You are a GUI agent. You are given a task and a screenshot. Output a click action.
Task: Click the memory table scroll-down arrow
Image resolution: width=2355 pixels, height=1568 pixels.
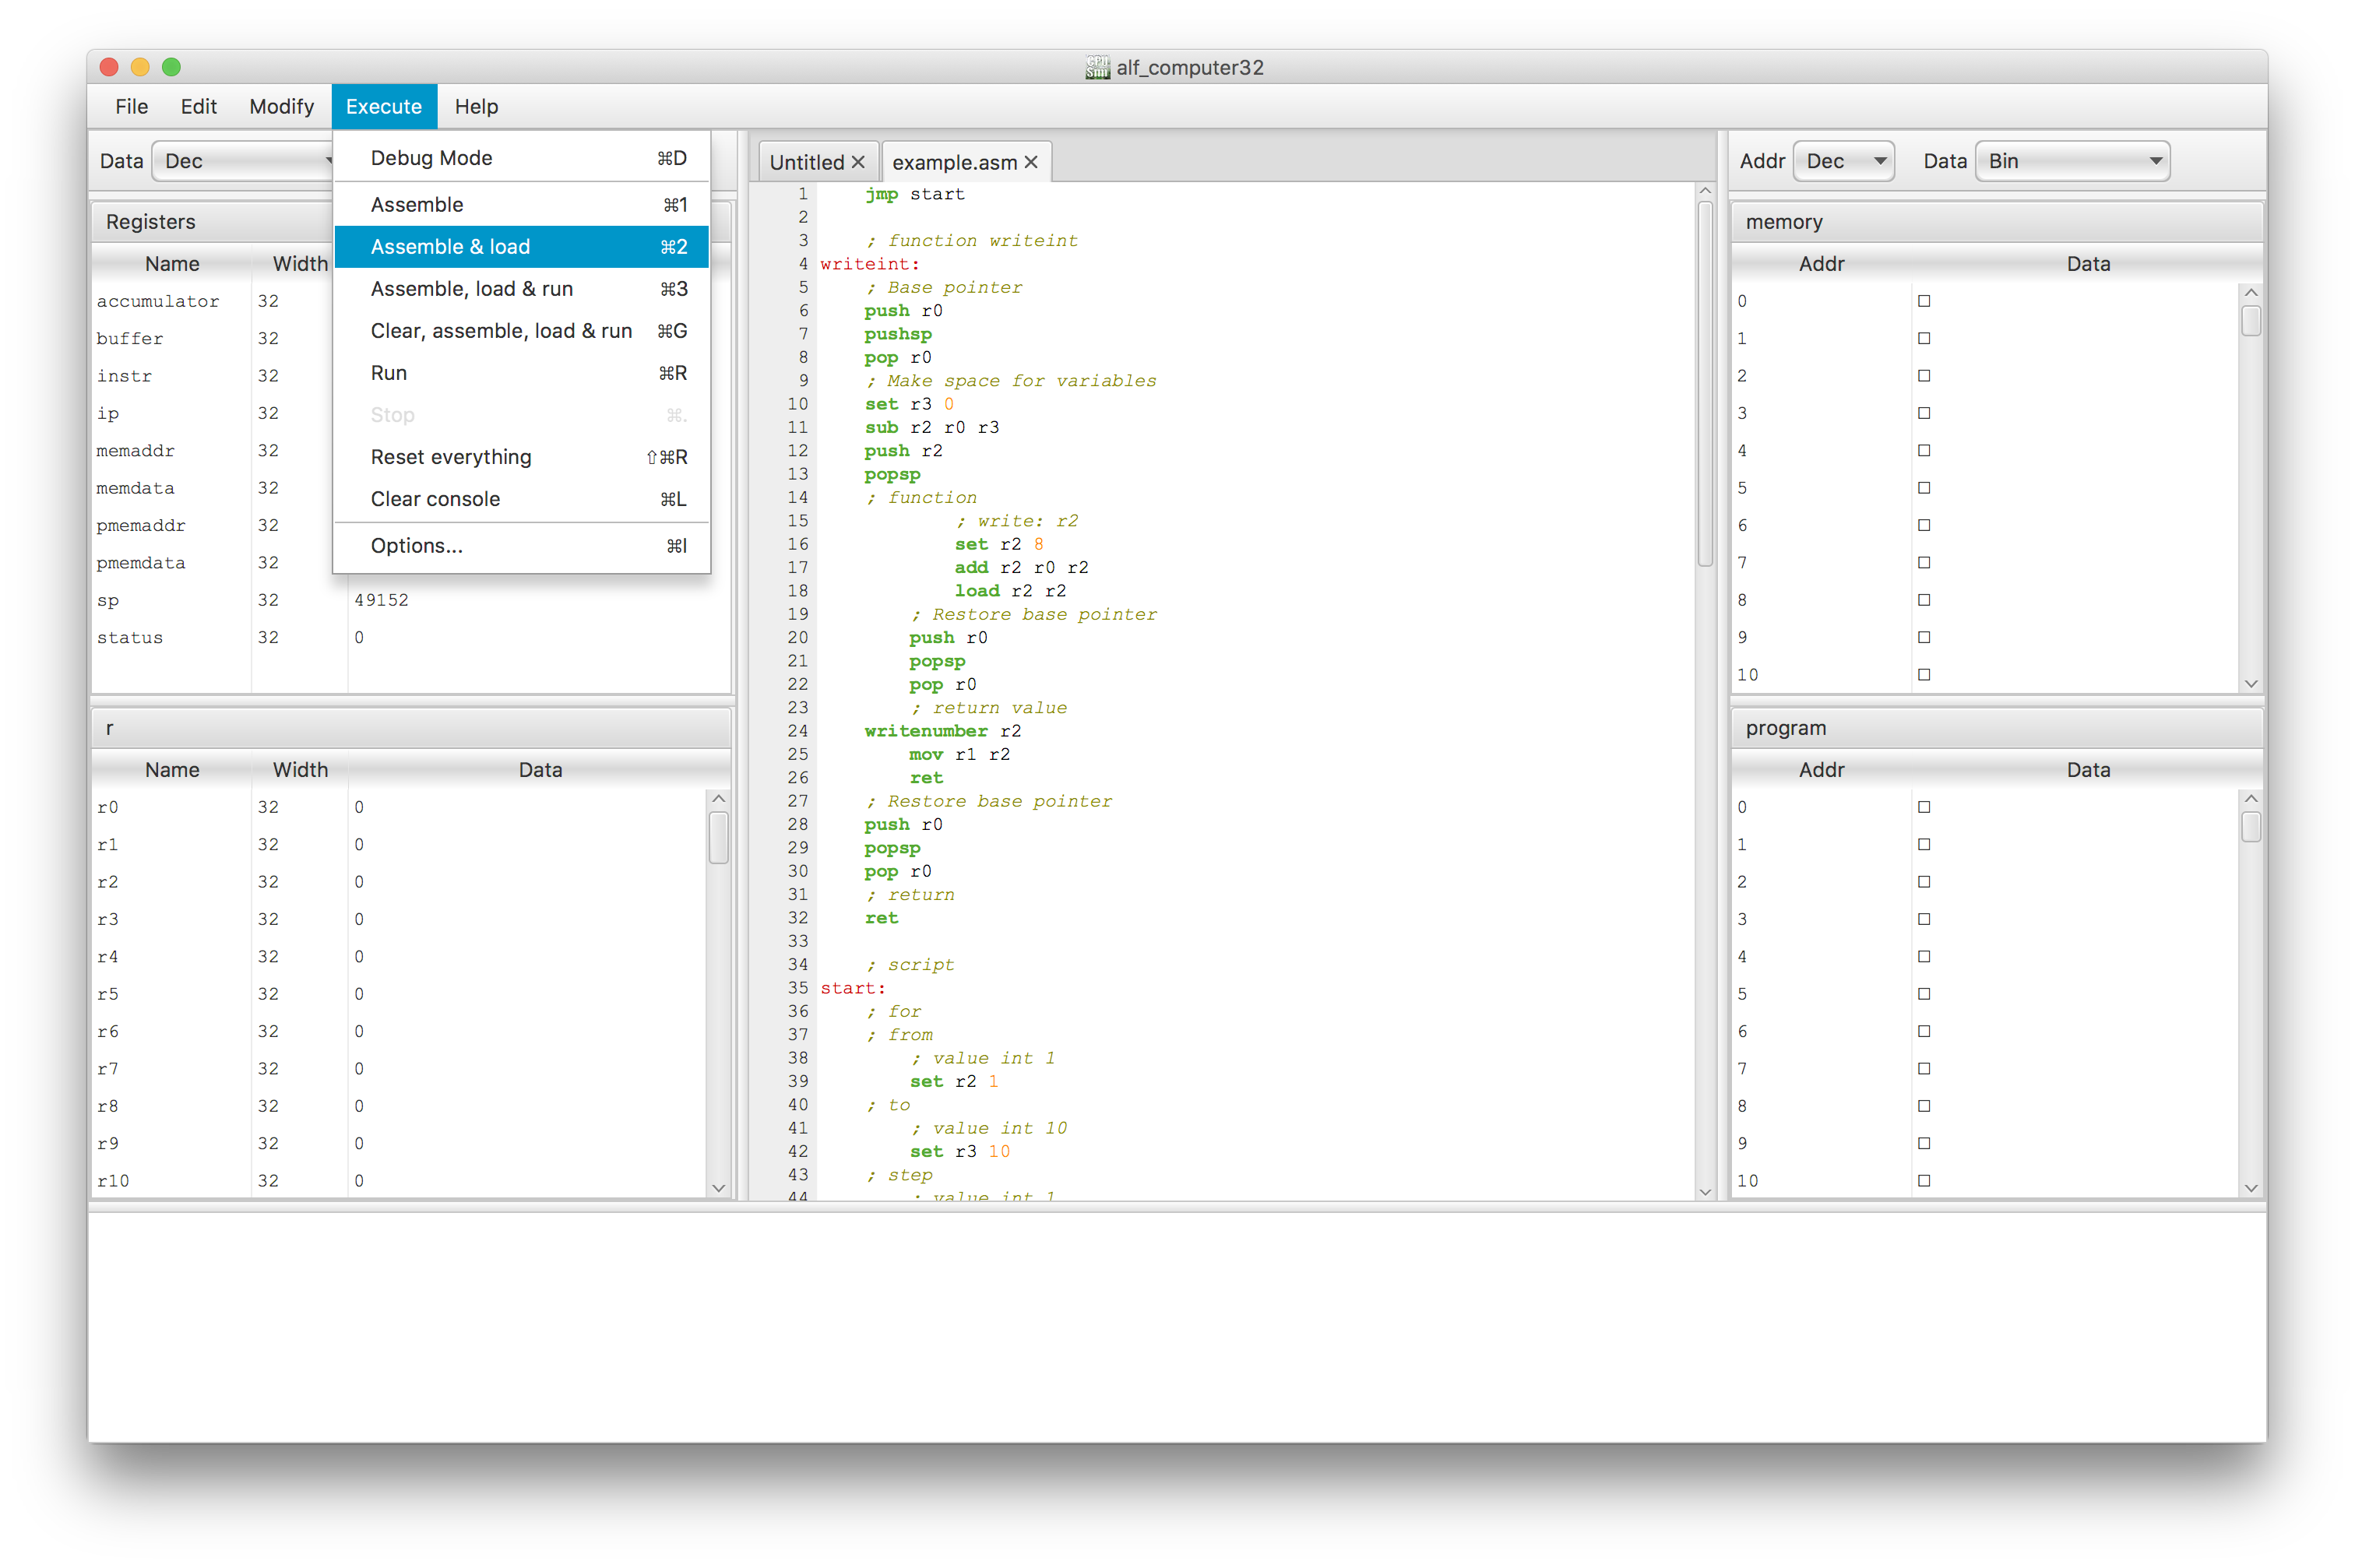(x=2251, y=683)
